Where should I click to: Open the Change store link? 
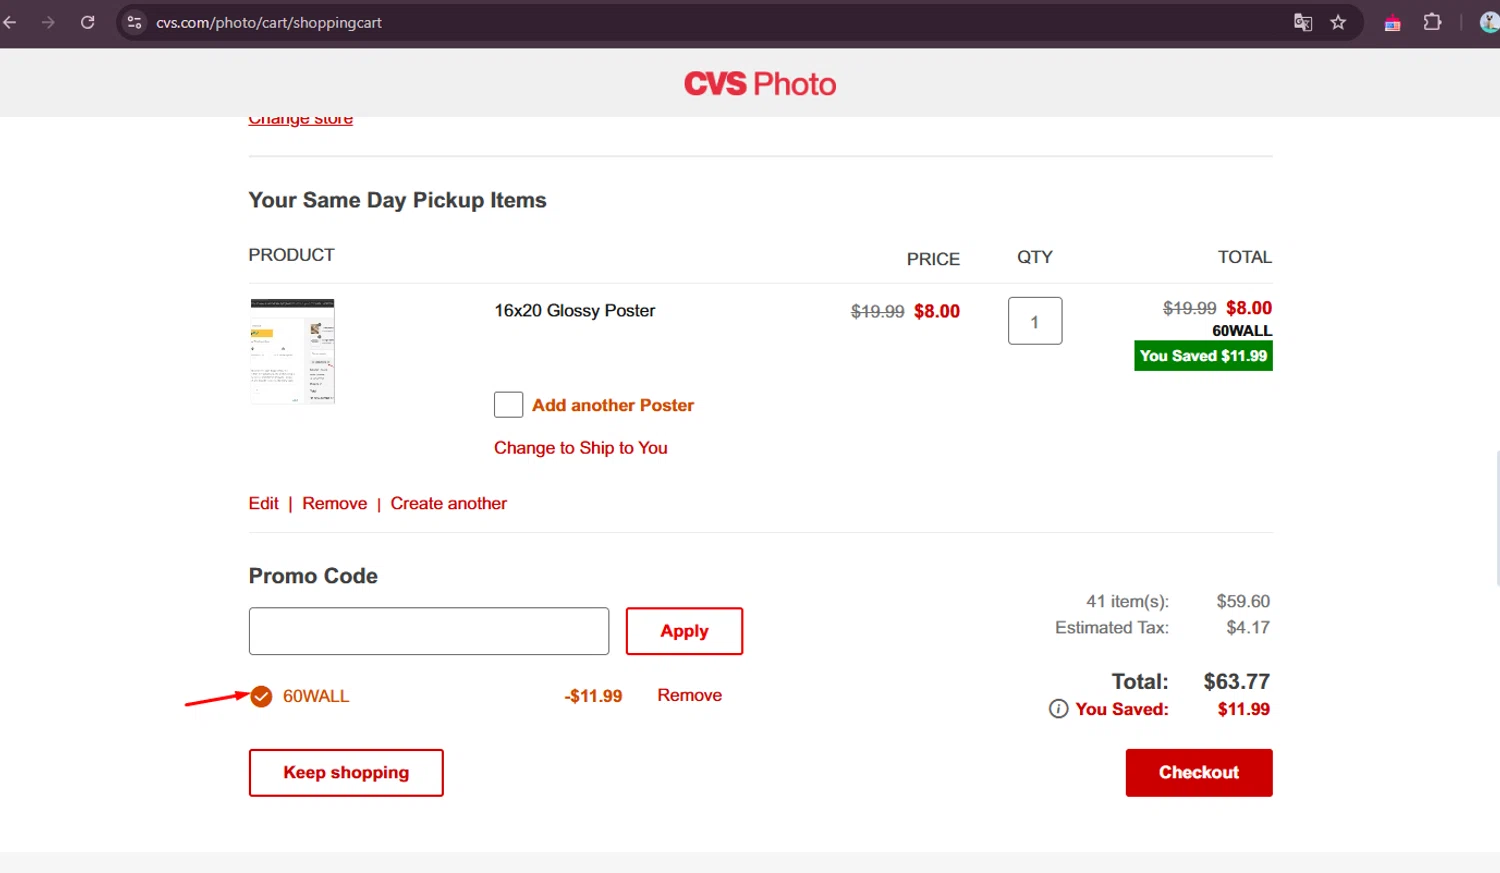click(x=300, y=119)
